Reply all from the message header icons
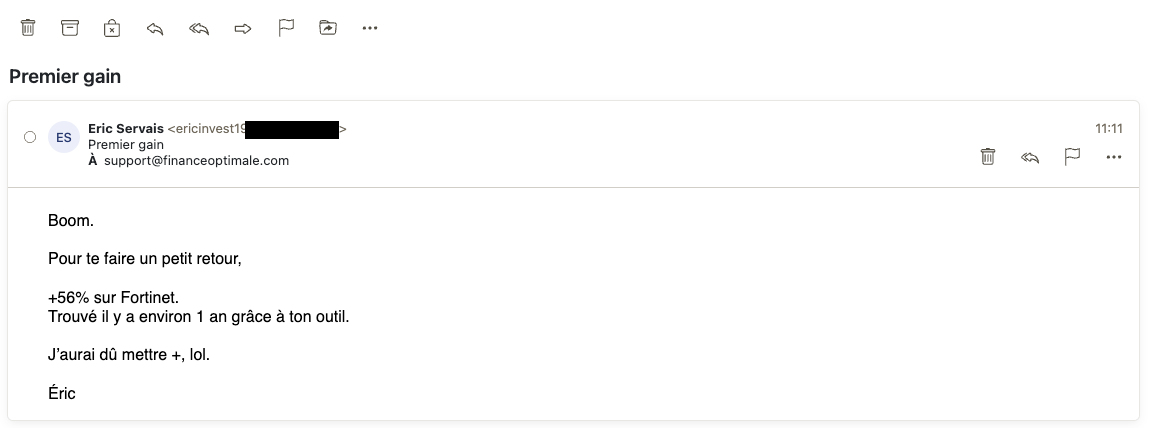This screenshot has height=428, width=1150. (1030, 157)
